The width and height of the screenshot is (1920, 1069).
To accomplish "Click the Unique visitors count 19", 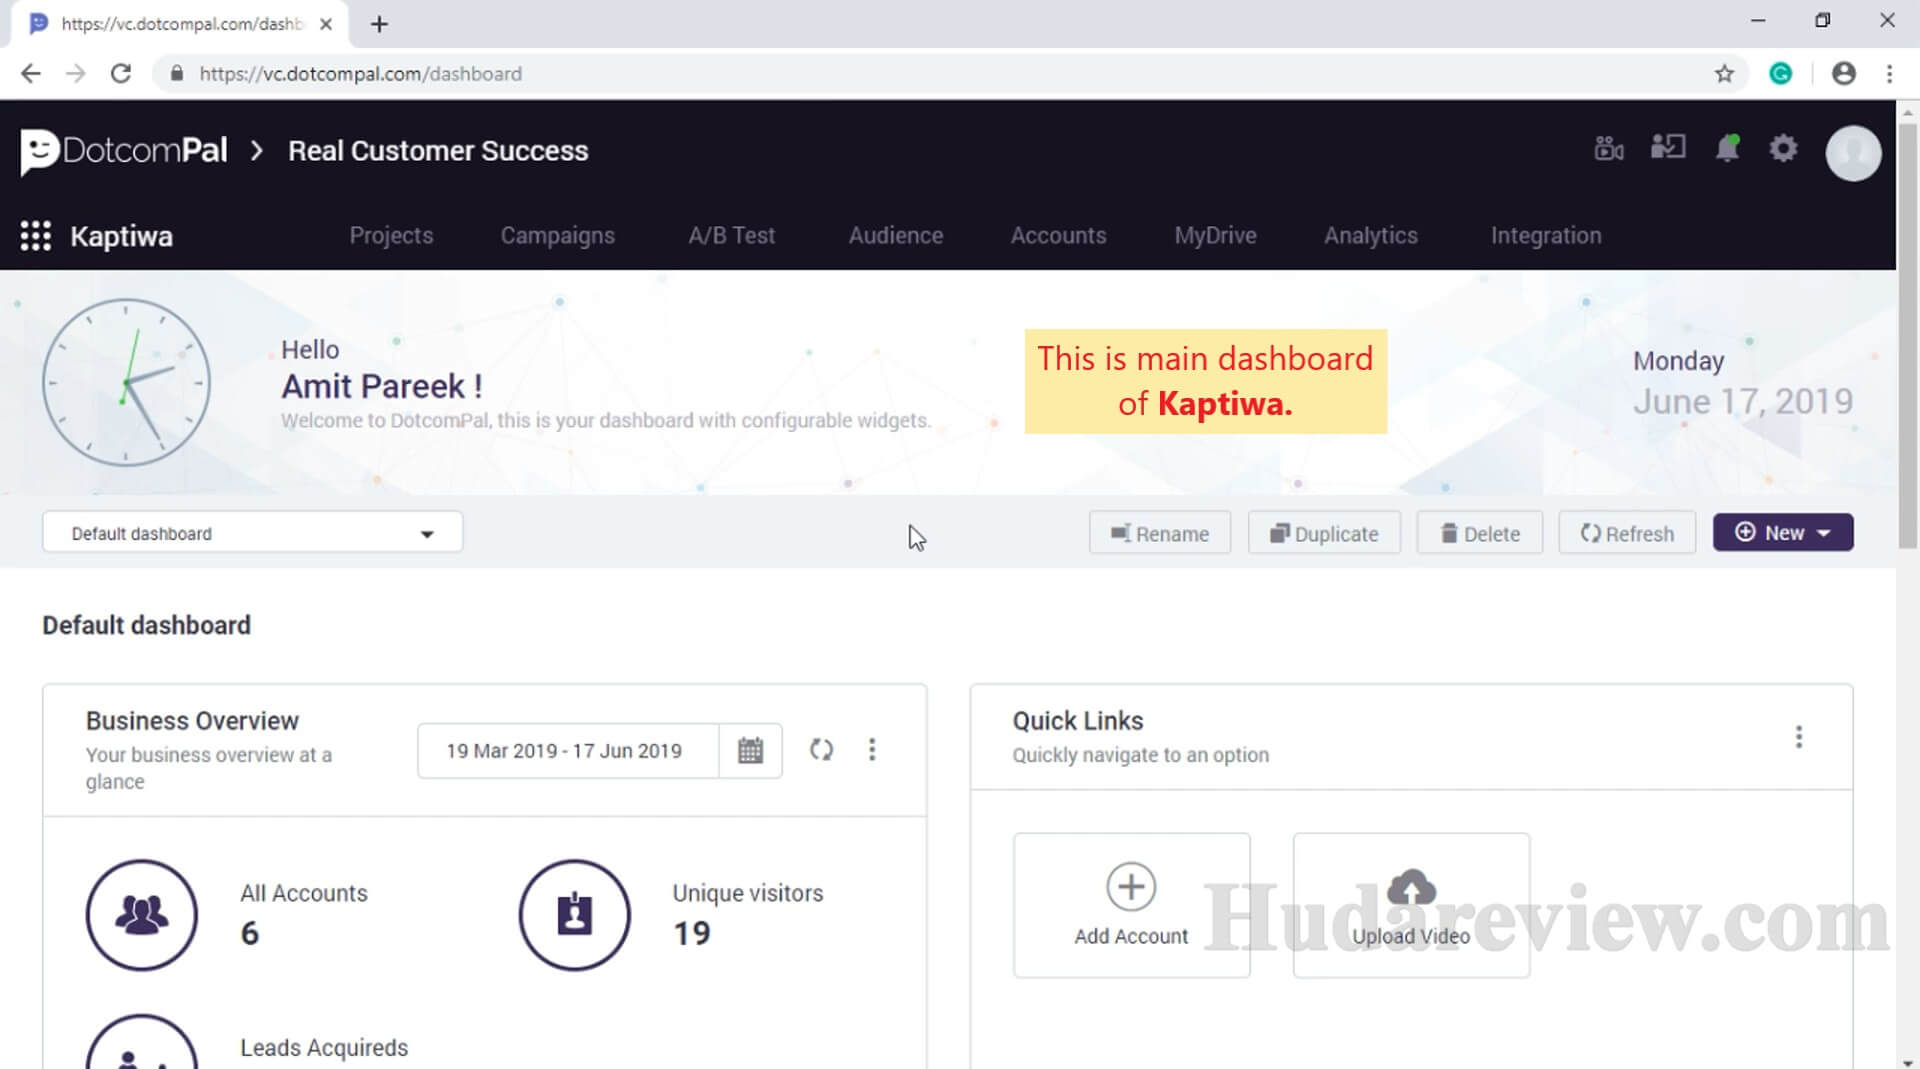I will [692, 934].
